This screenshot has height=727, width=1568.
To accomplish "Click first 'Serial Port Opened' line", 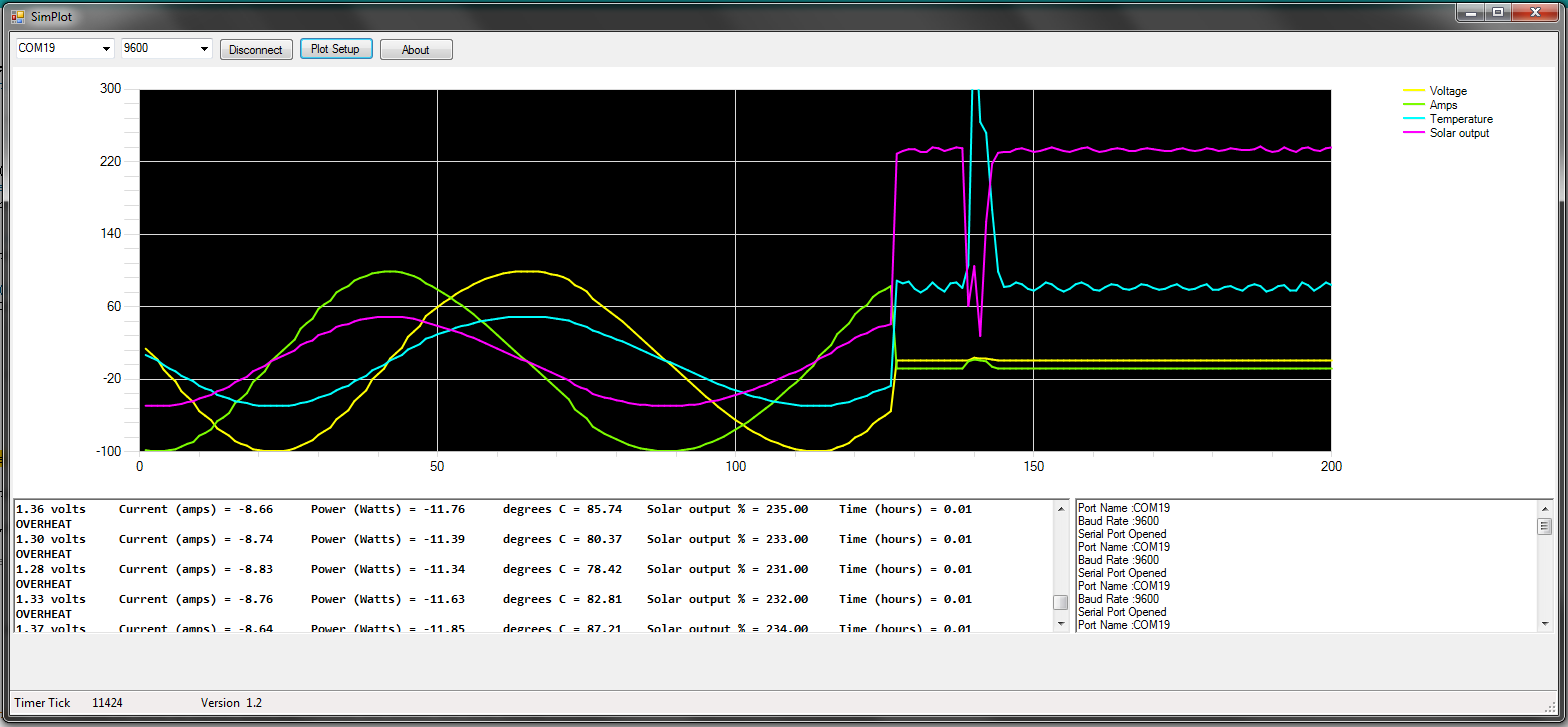I will pyautogui.click(x=1122, y=534).
